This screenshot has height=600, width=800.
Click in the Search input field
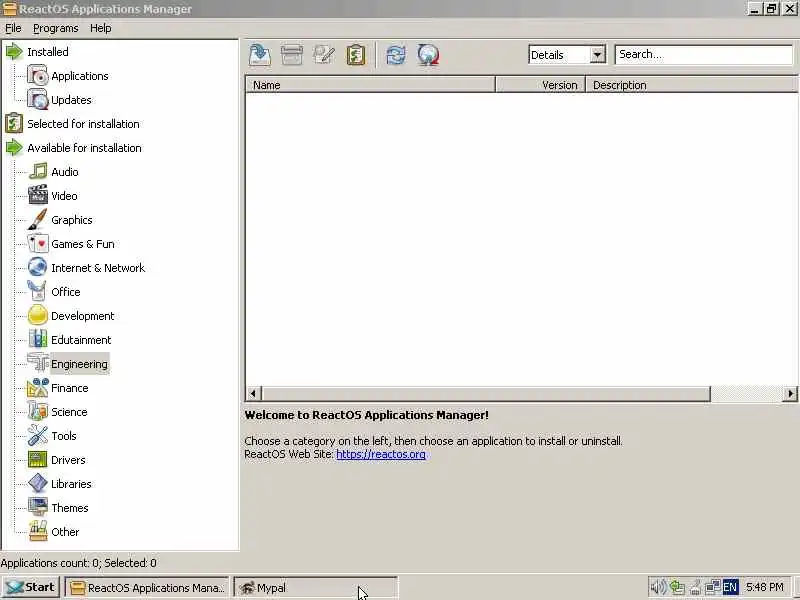pos(704,55)
